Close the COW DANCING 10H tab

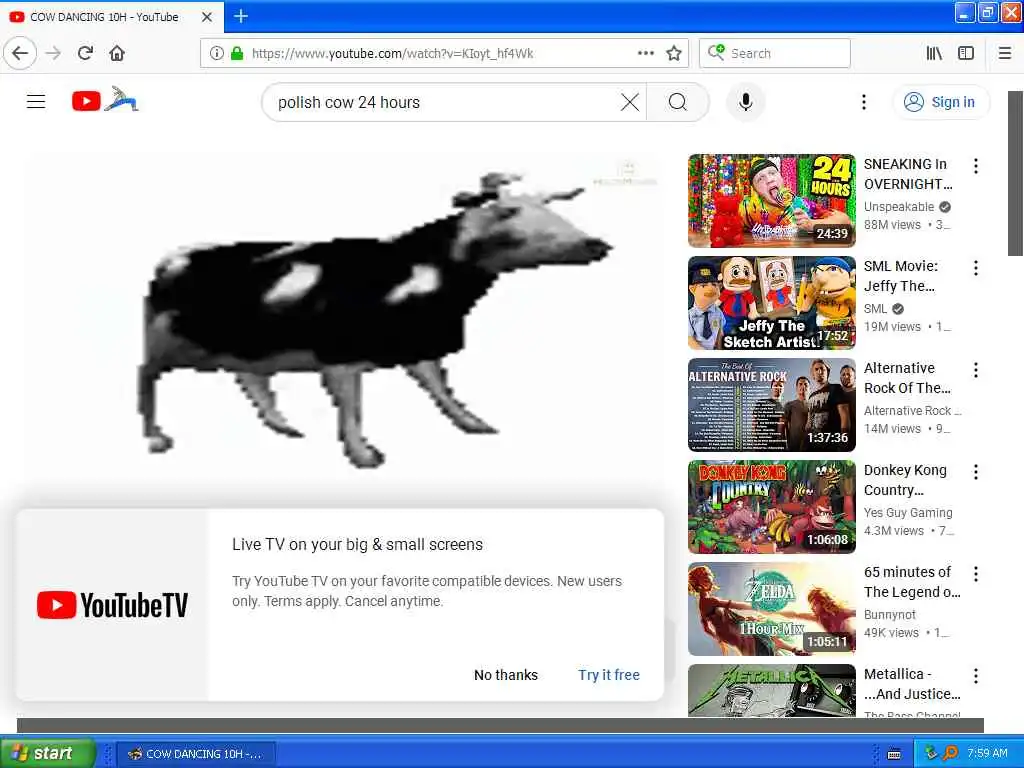(207, 17)
